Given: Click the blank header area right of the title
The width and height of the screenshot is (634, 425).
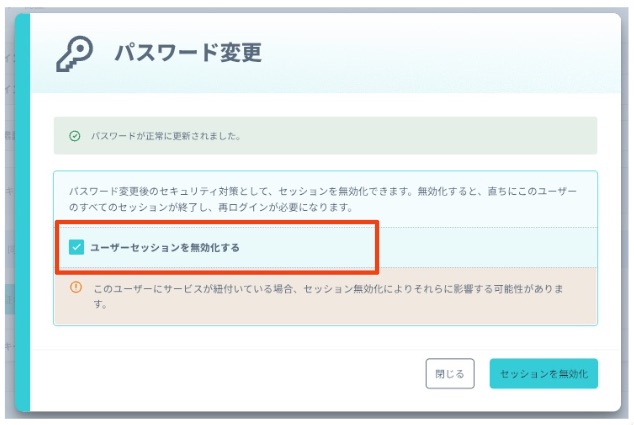Looking at the screenshot, I should [450, 53].
